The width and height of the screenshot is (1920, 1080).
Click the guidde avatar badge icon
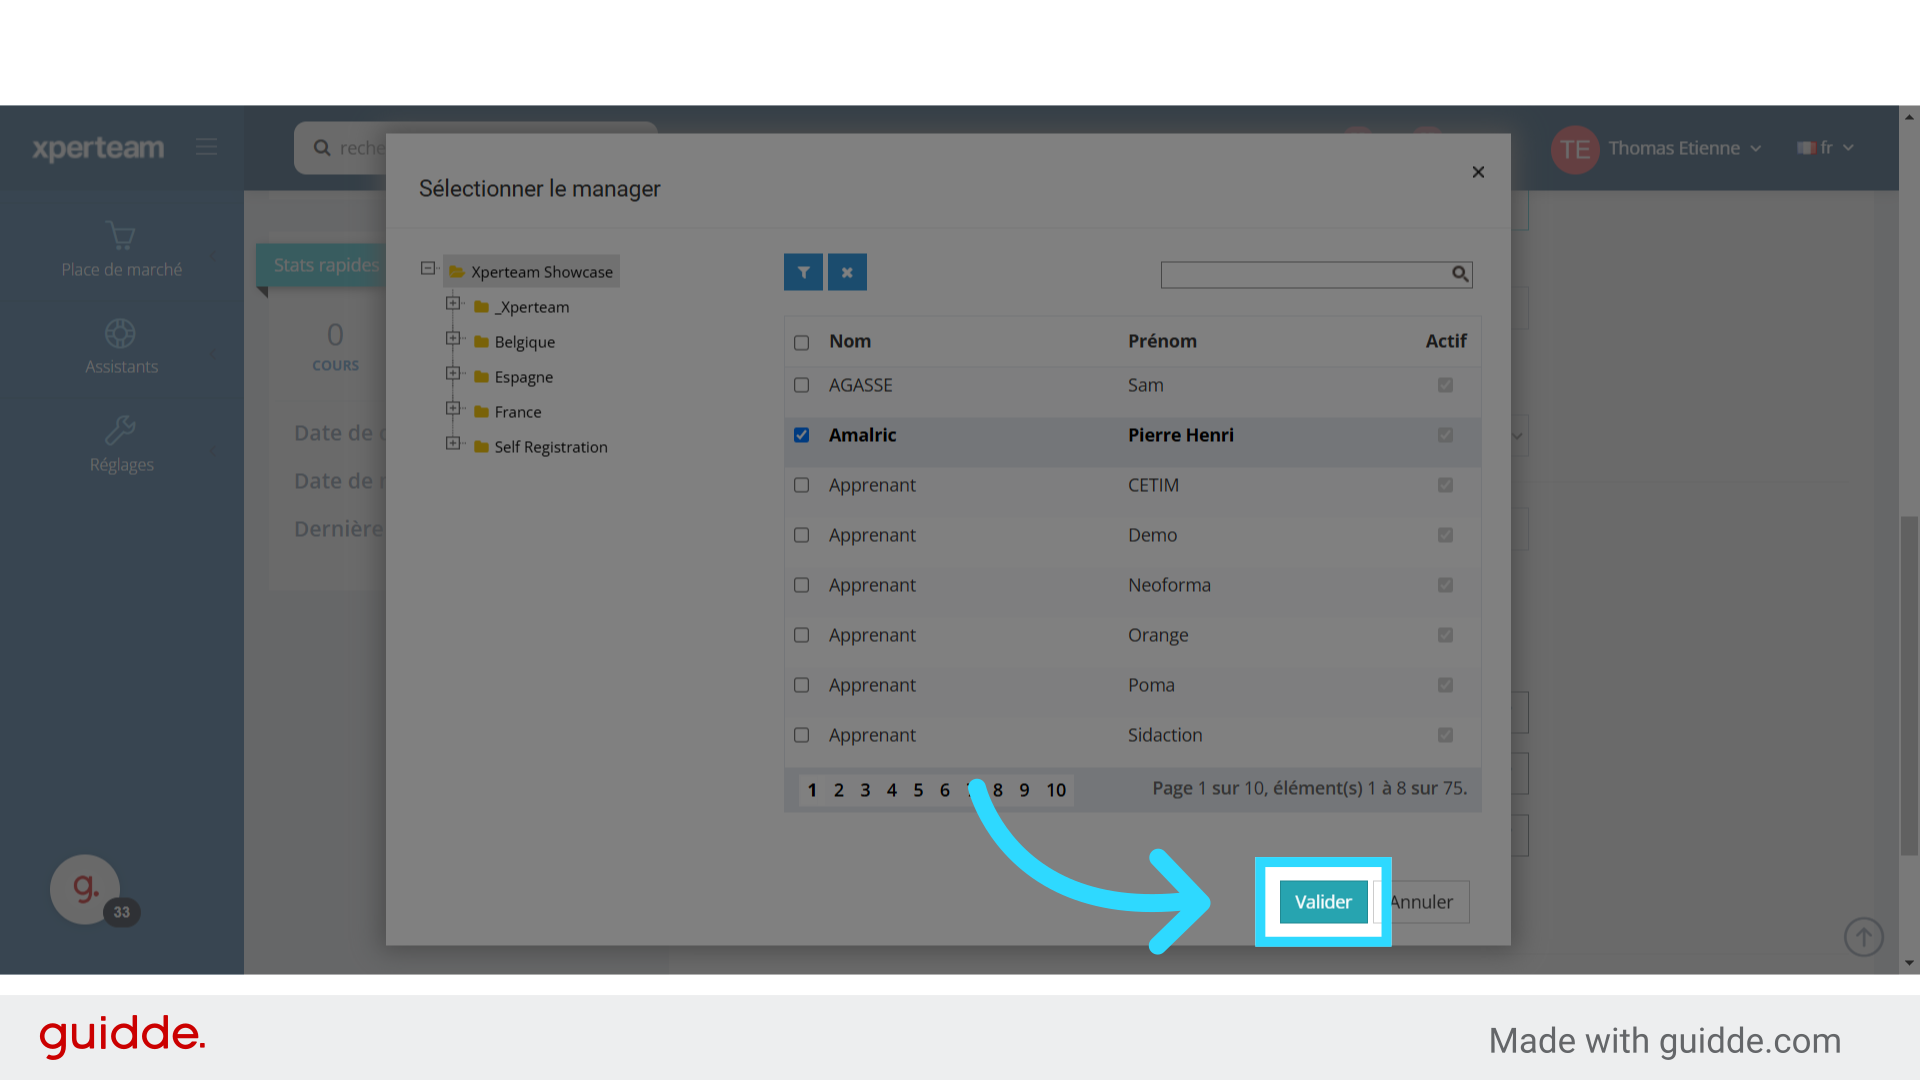[x=85, y=888]
